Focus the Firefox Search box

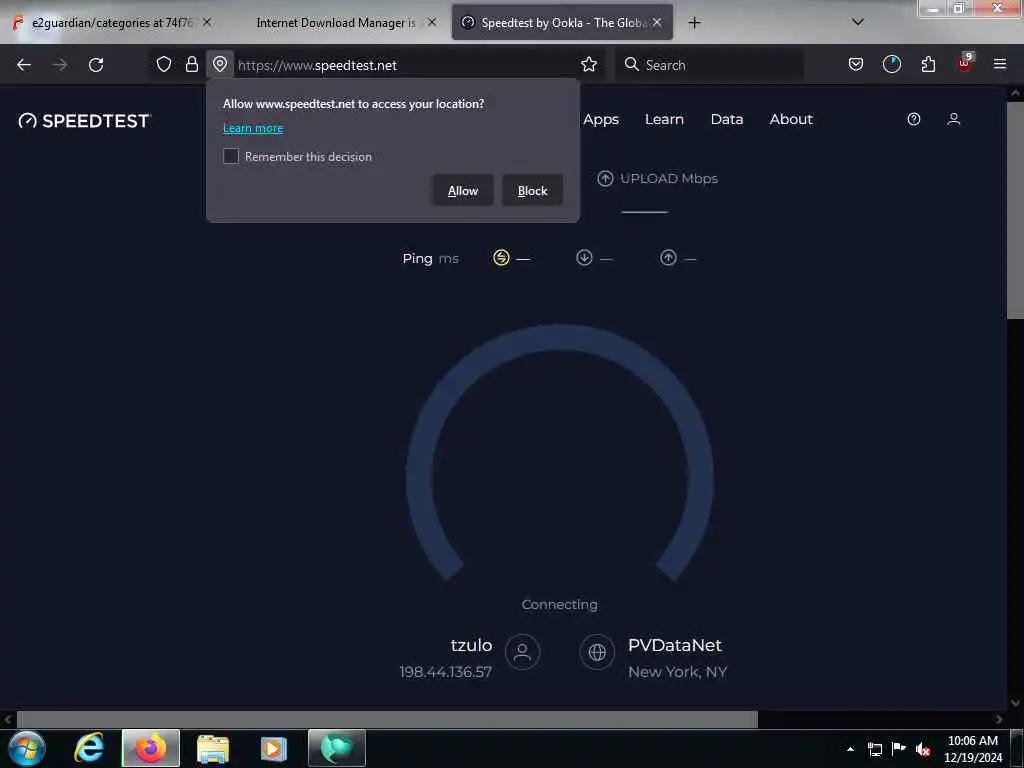point(709,65)
